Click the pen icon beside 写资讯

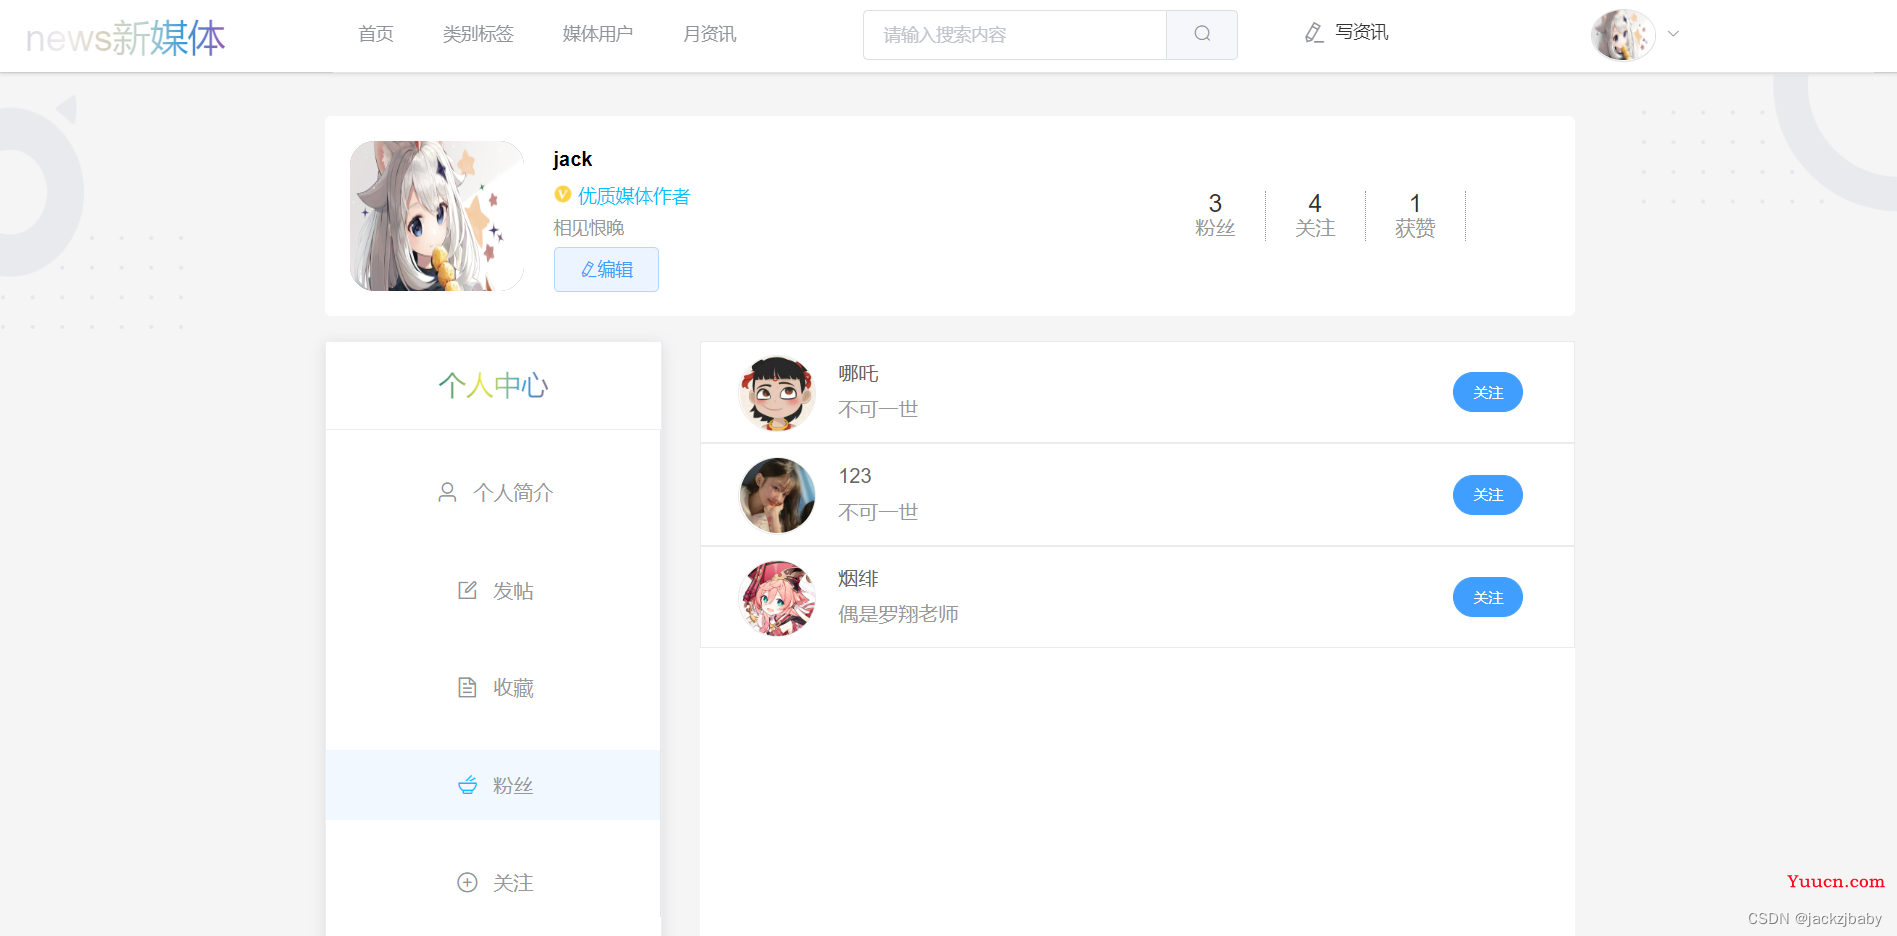tap(1314, 33)
